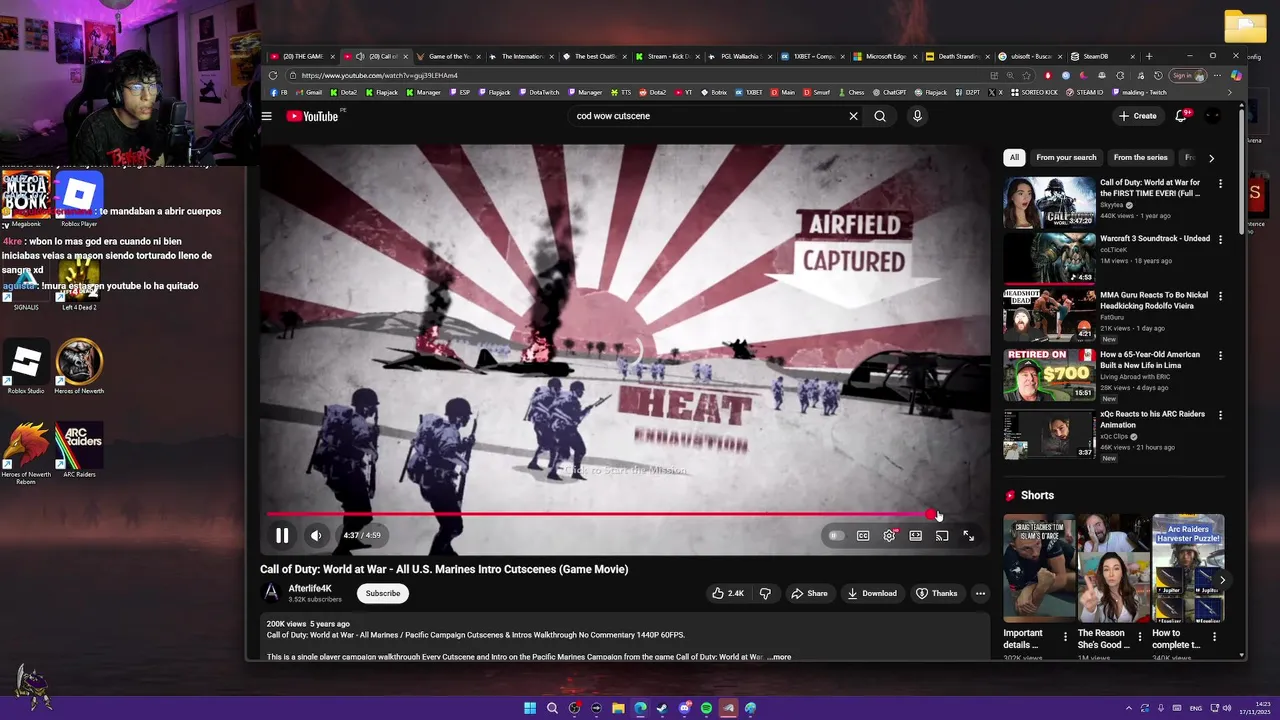This screenshot has width=1280, height=720.
Task: Run the search with the magnifier button
Action: (880, 116)
